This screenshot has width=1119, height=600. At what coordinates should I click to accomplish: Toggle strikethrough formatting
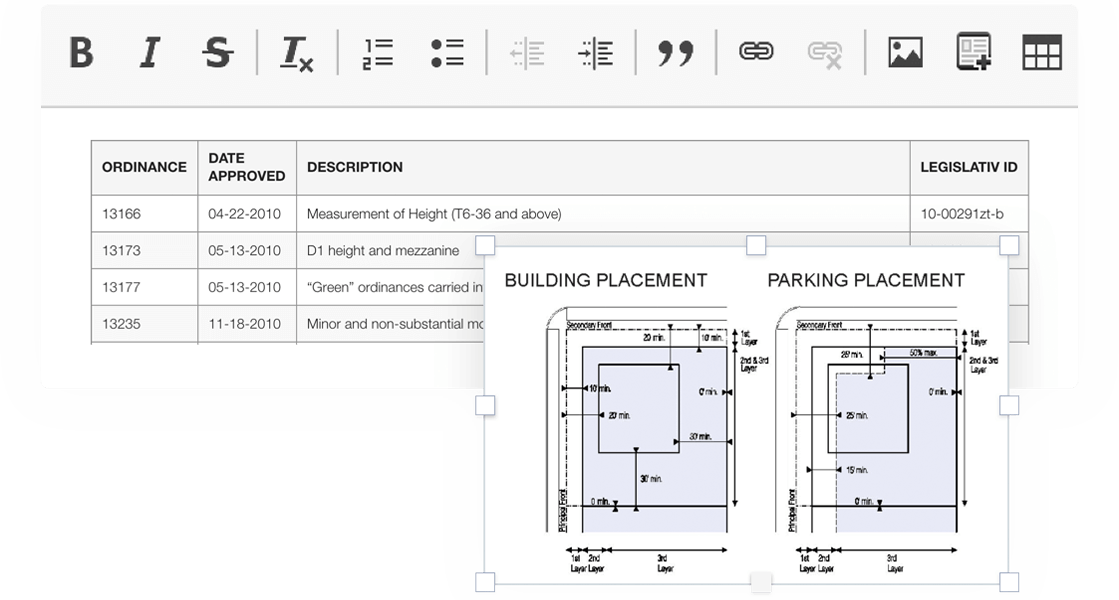click(x=217, y=53)
